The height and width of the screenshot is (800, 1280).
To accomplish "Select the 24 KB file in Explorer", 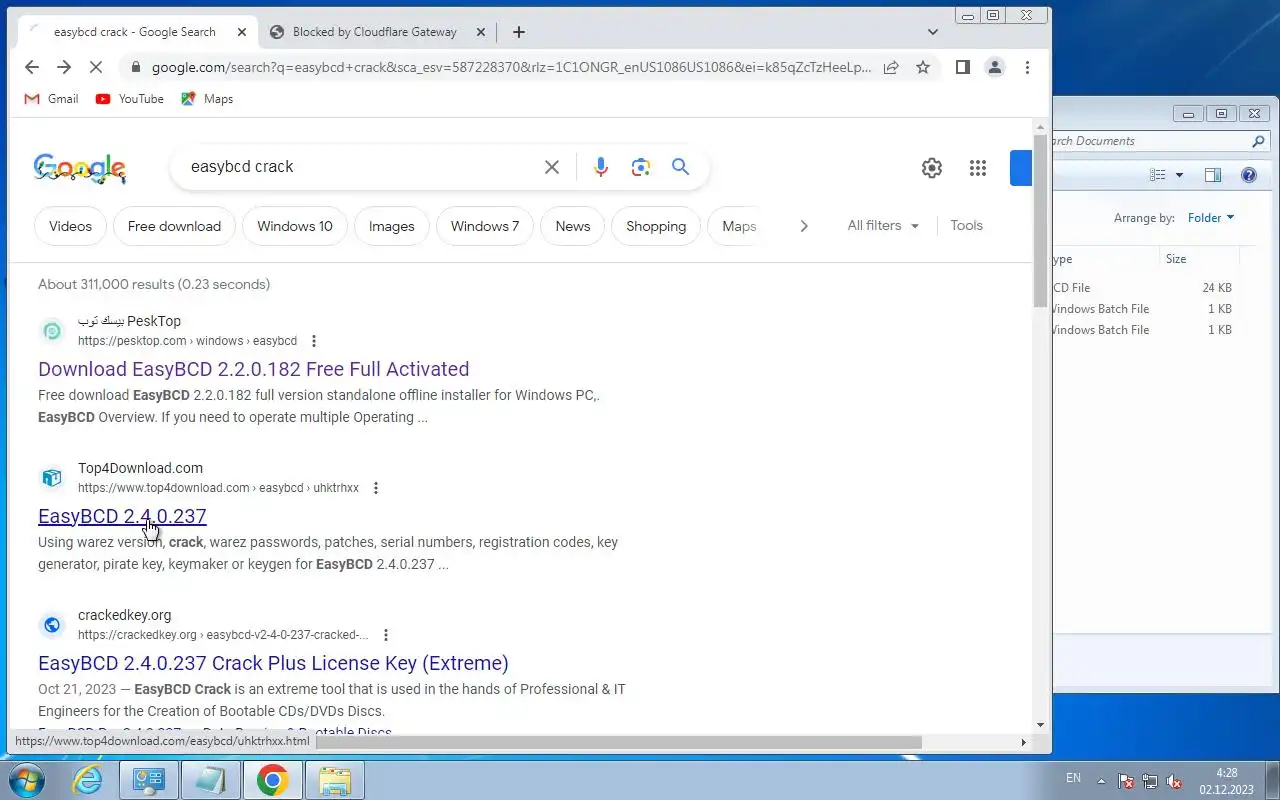I will (1143, 288).
